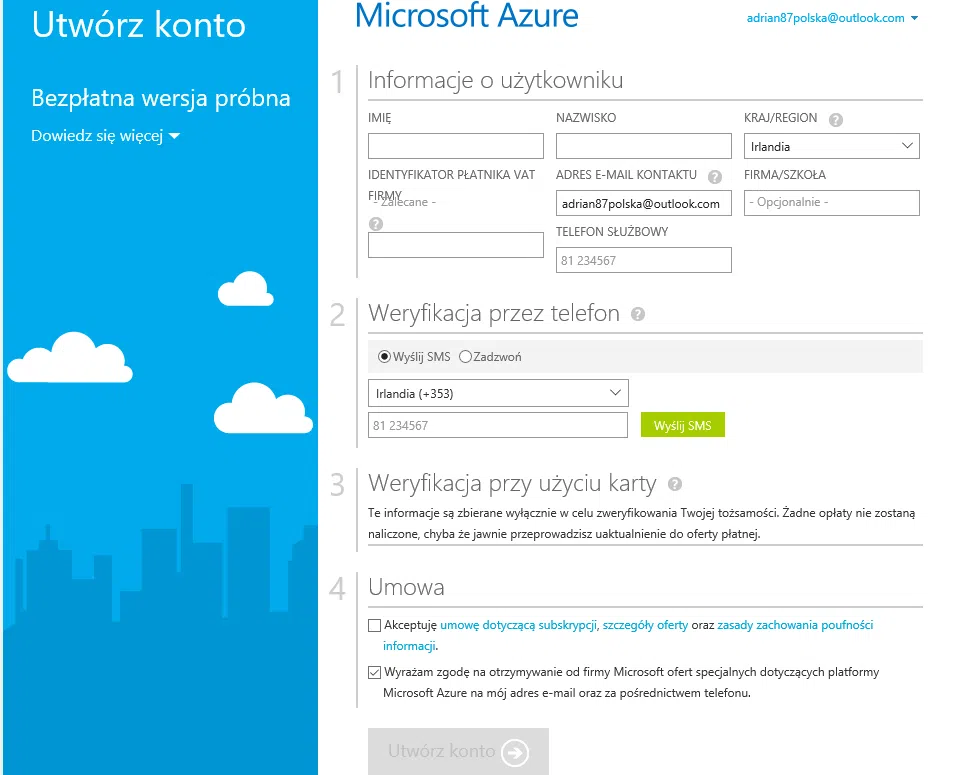Select the Zadzwoń radio option
This screenshot has height=775, width=963.
(465, 357)
